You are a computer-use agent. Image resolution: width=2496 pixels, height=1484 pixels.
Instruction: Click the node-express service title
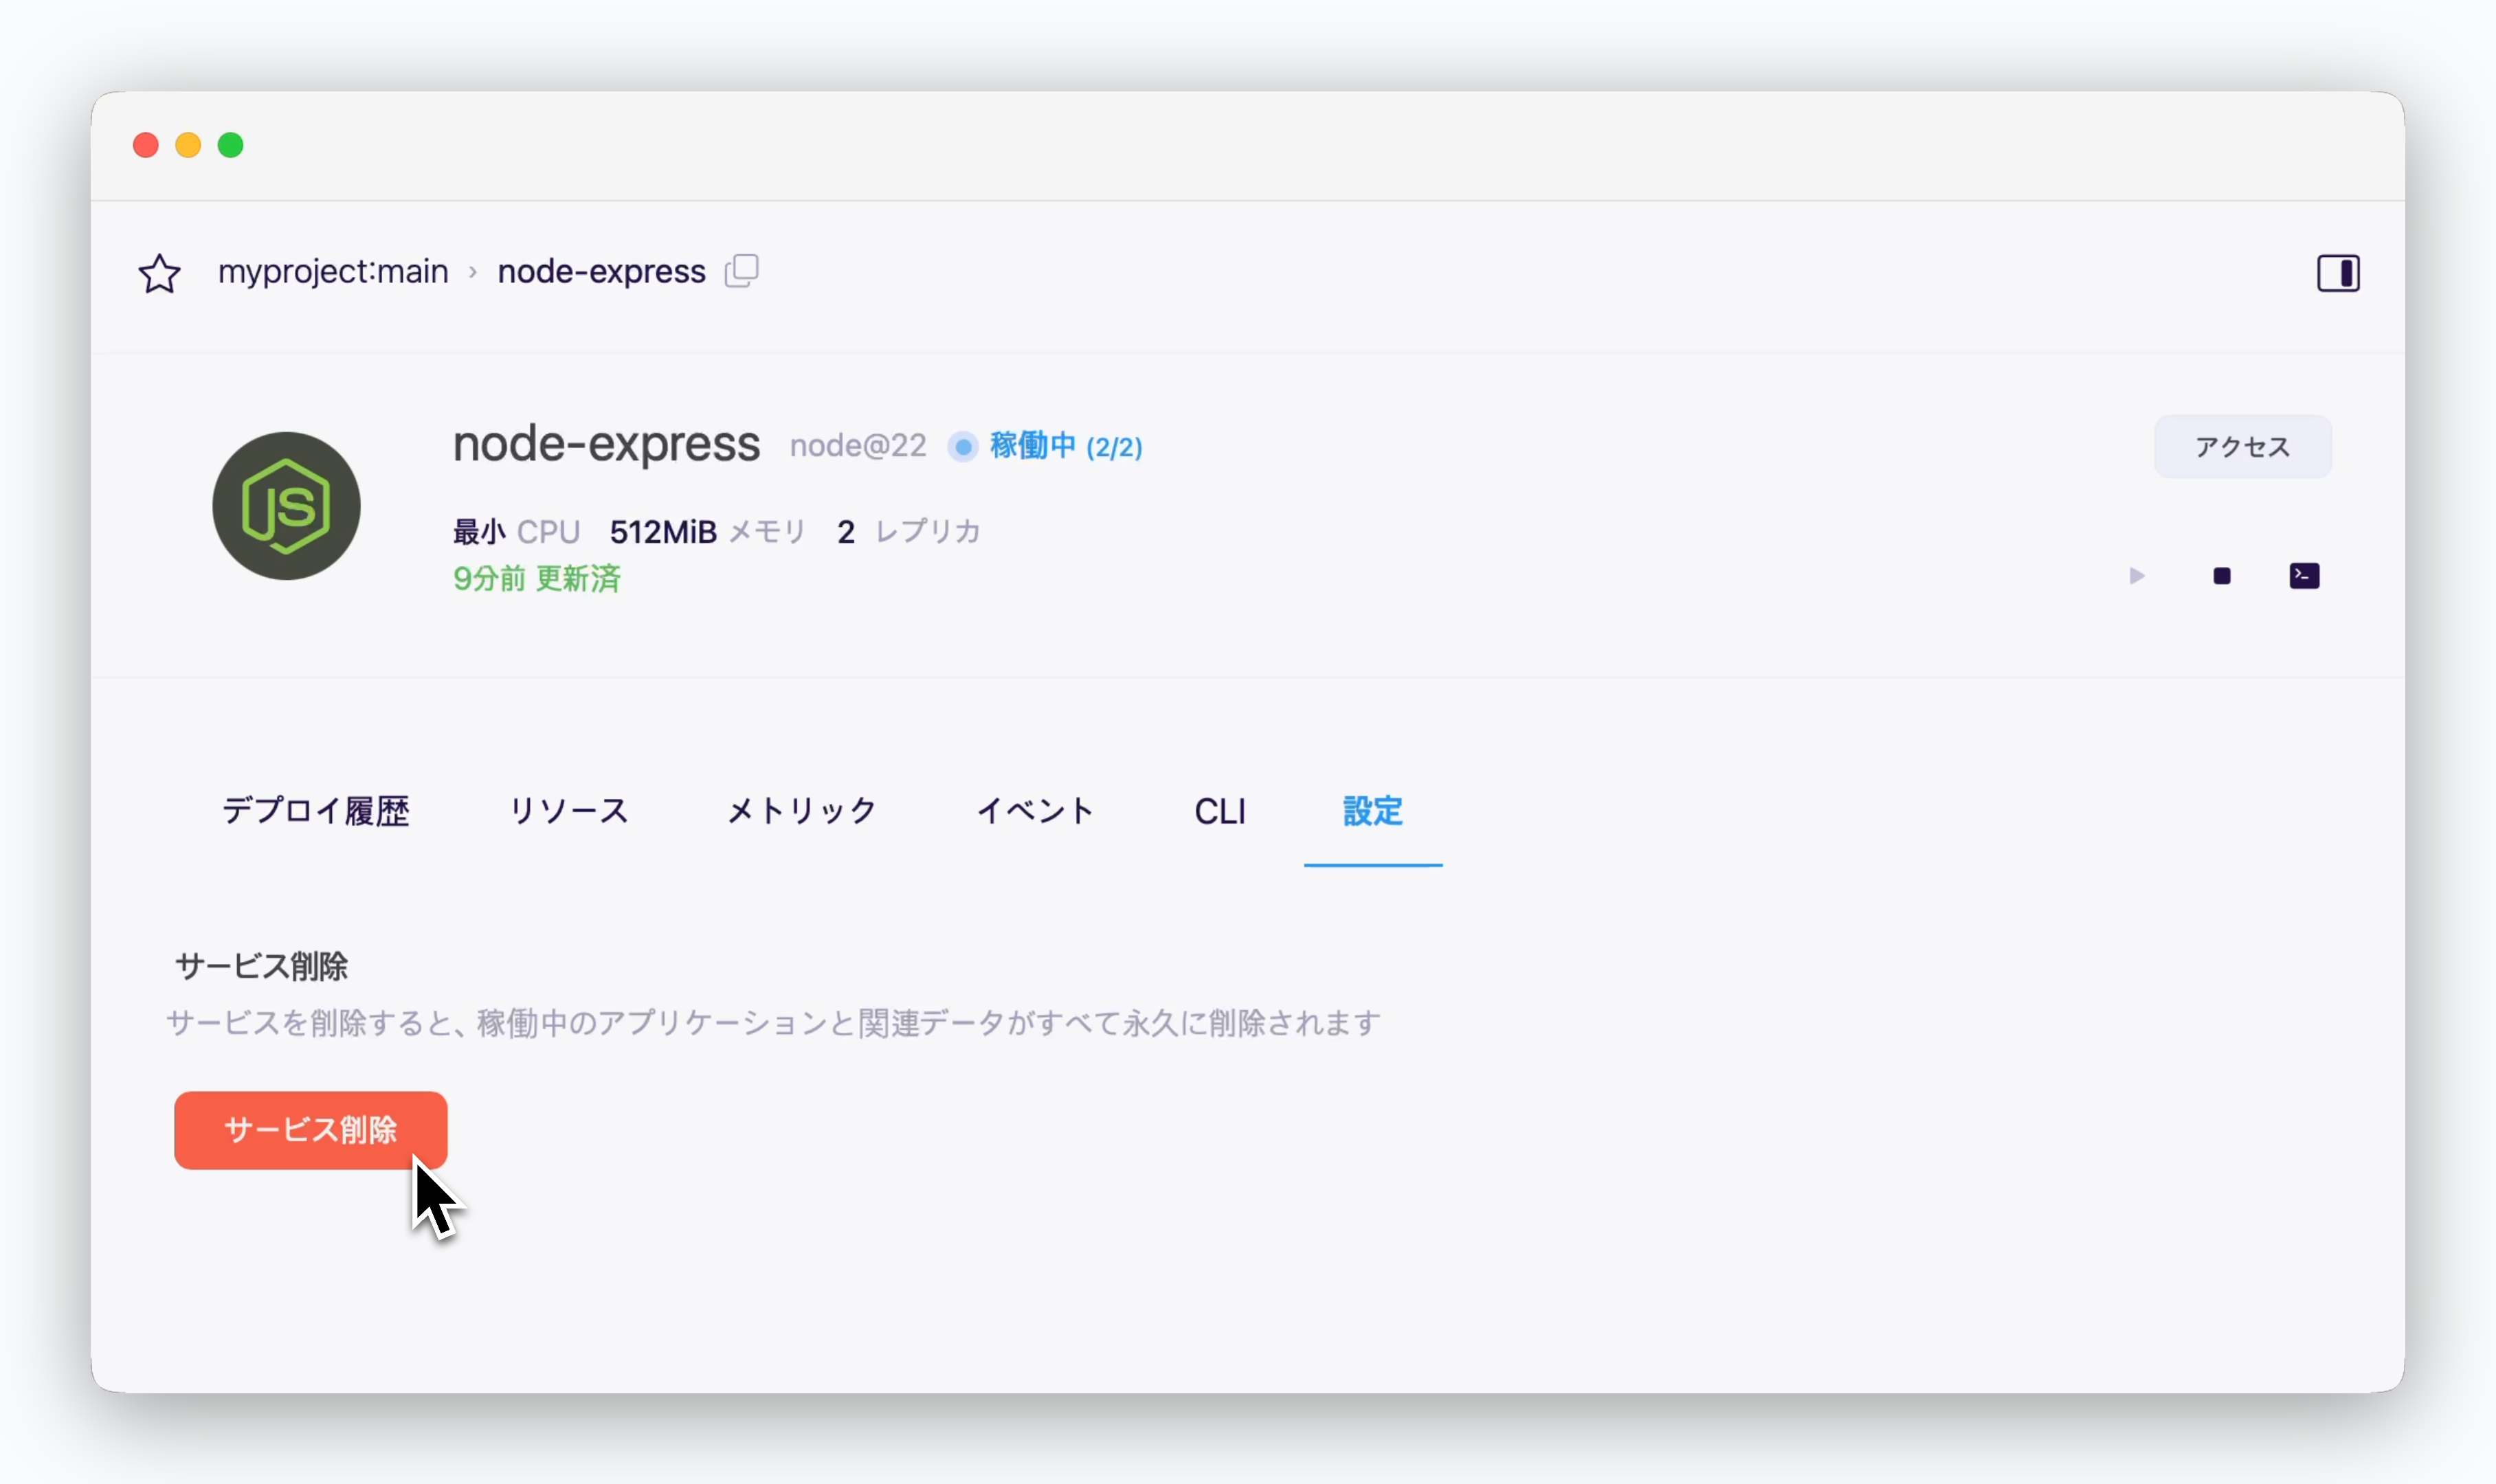[x=607, y=444]
